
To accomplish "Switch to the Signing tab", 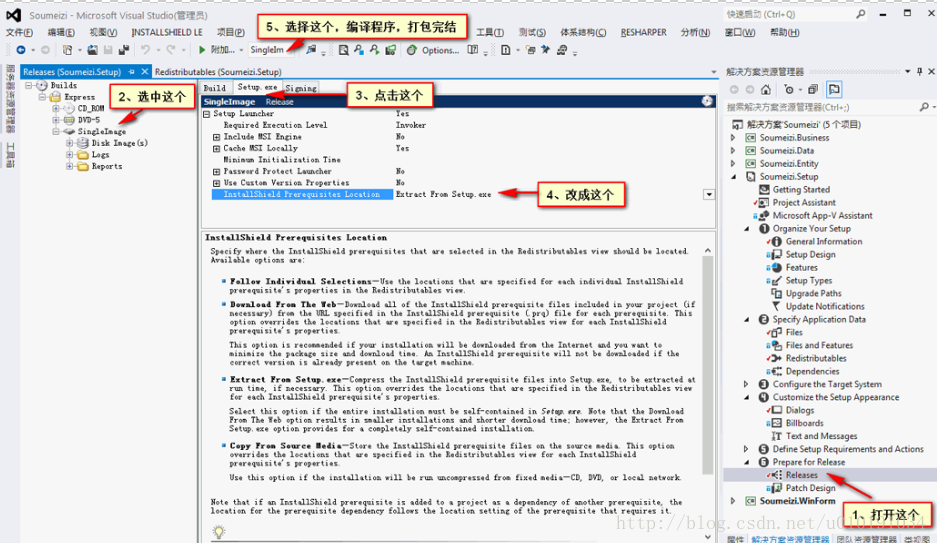I will (301, 88).
